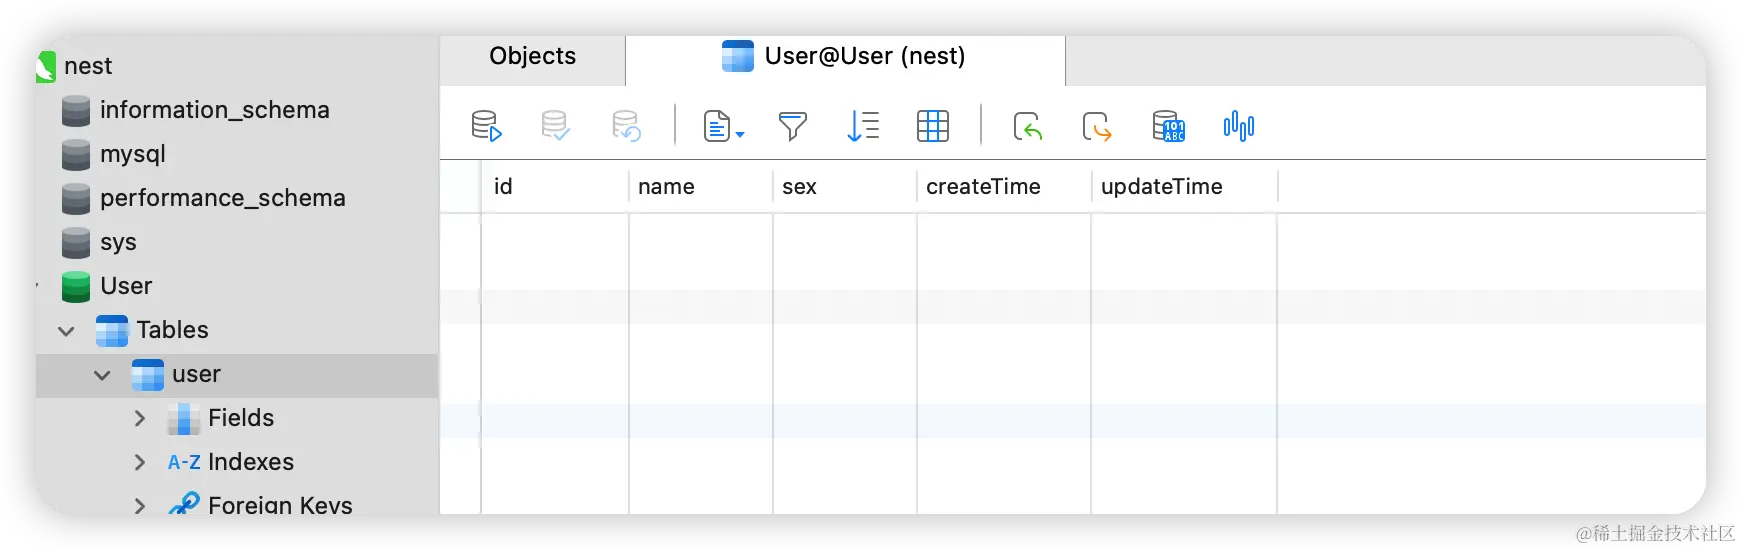Click the Sort rows icon

[x=862, y=126]
